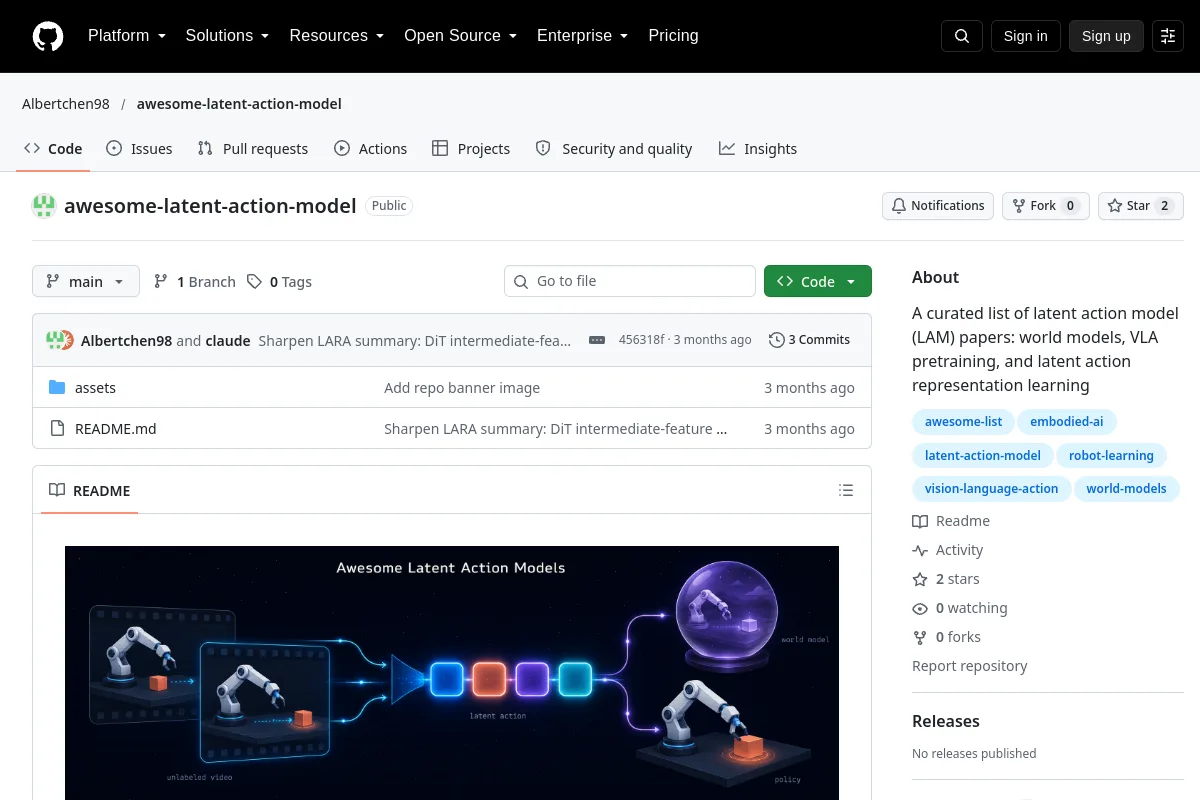
Task: Click the Albertchen98 owner breadcrumb
Action: tap(66, 104)
